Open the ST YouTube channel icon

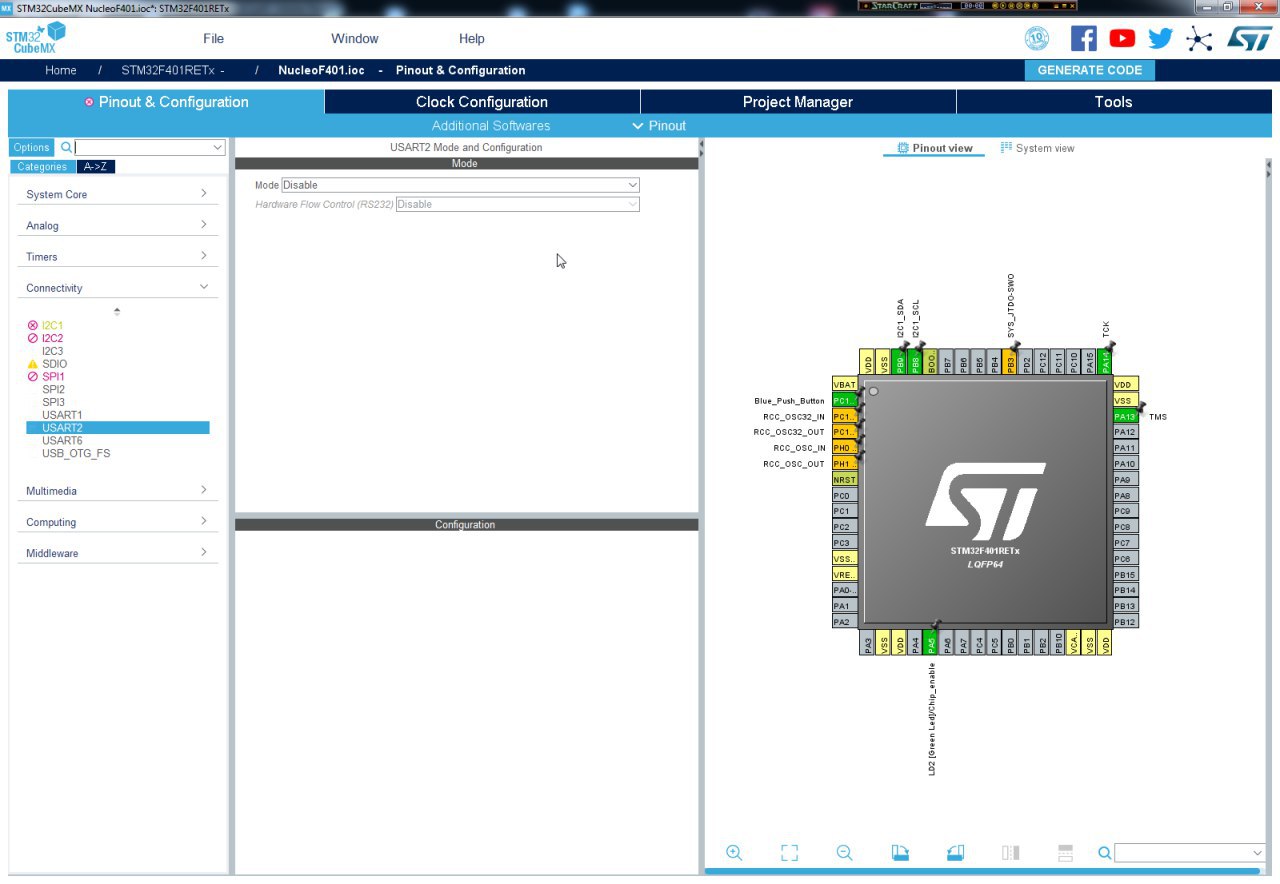click(x=1122, y=38)
